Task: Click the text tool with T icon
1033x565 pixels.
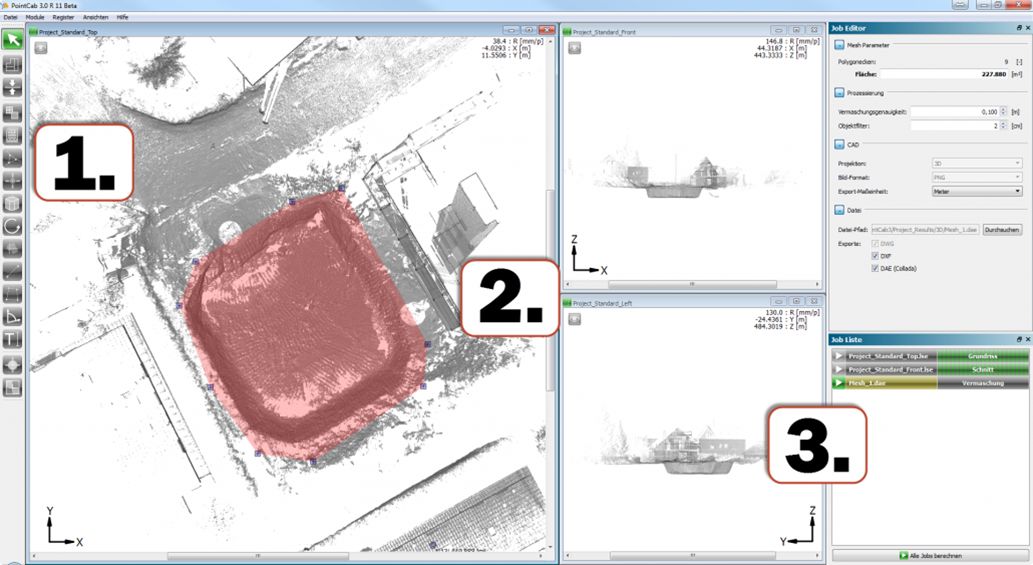Action: (13, 339)
